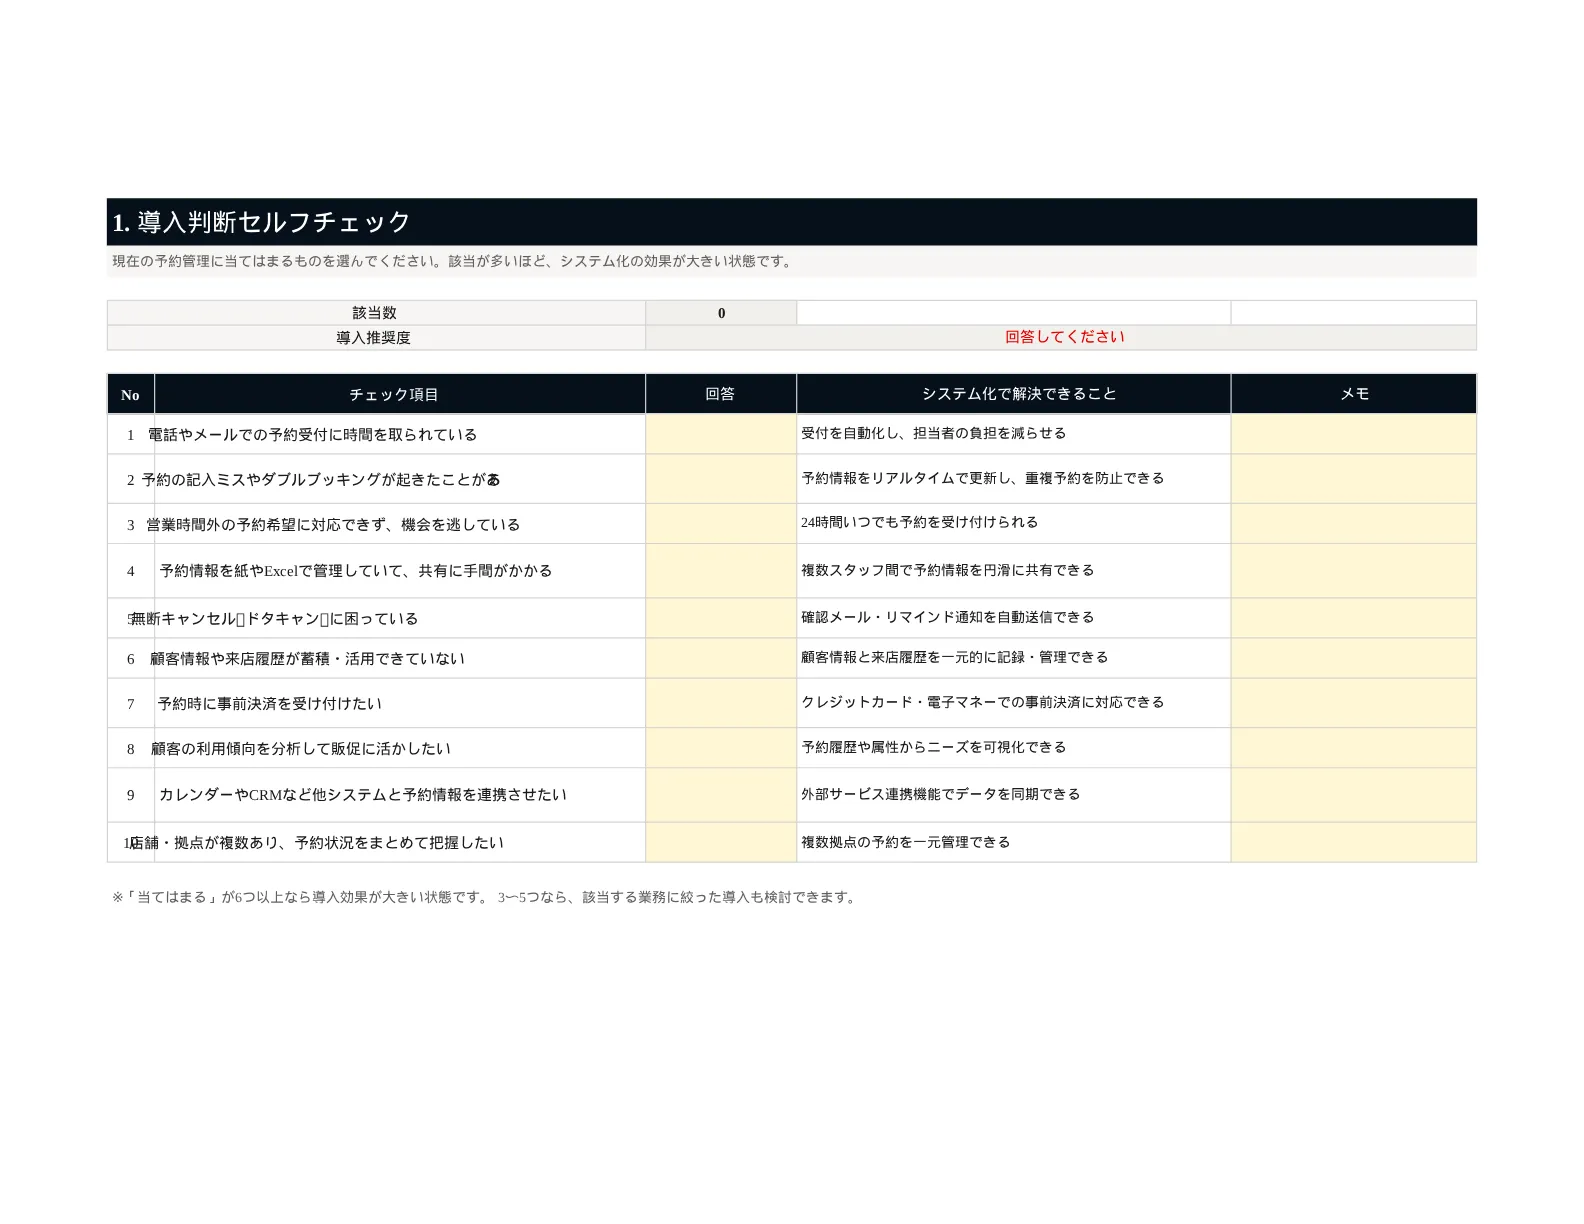Select item "顧客の利用傾向を分析して販促に活かしたい"
Image resolution: width=1584 pixels, height=1224 pixels.
pyautogui.click(x=301, y=749)
